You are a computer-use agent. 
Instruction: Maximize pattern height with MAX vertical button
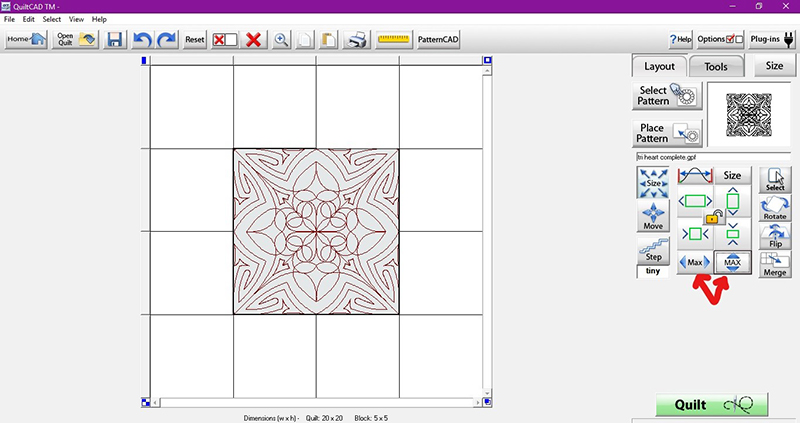point(732,263)
